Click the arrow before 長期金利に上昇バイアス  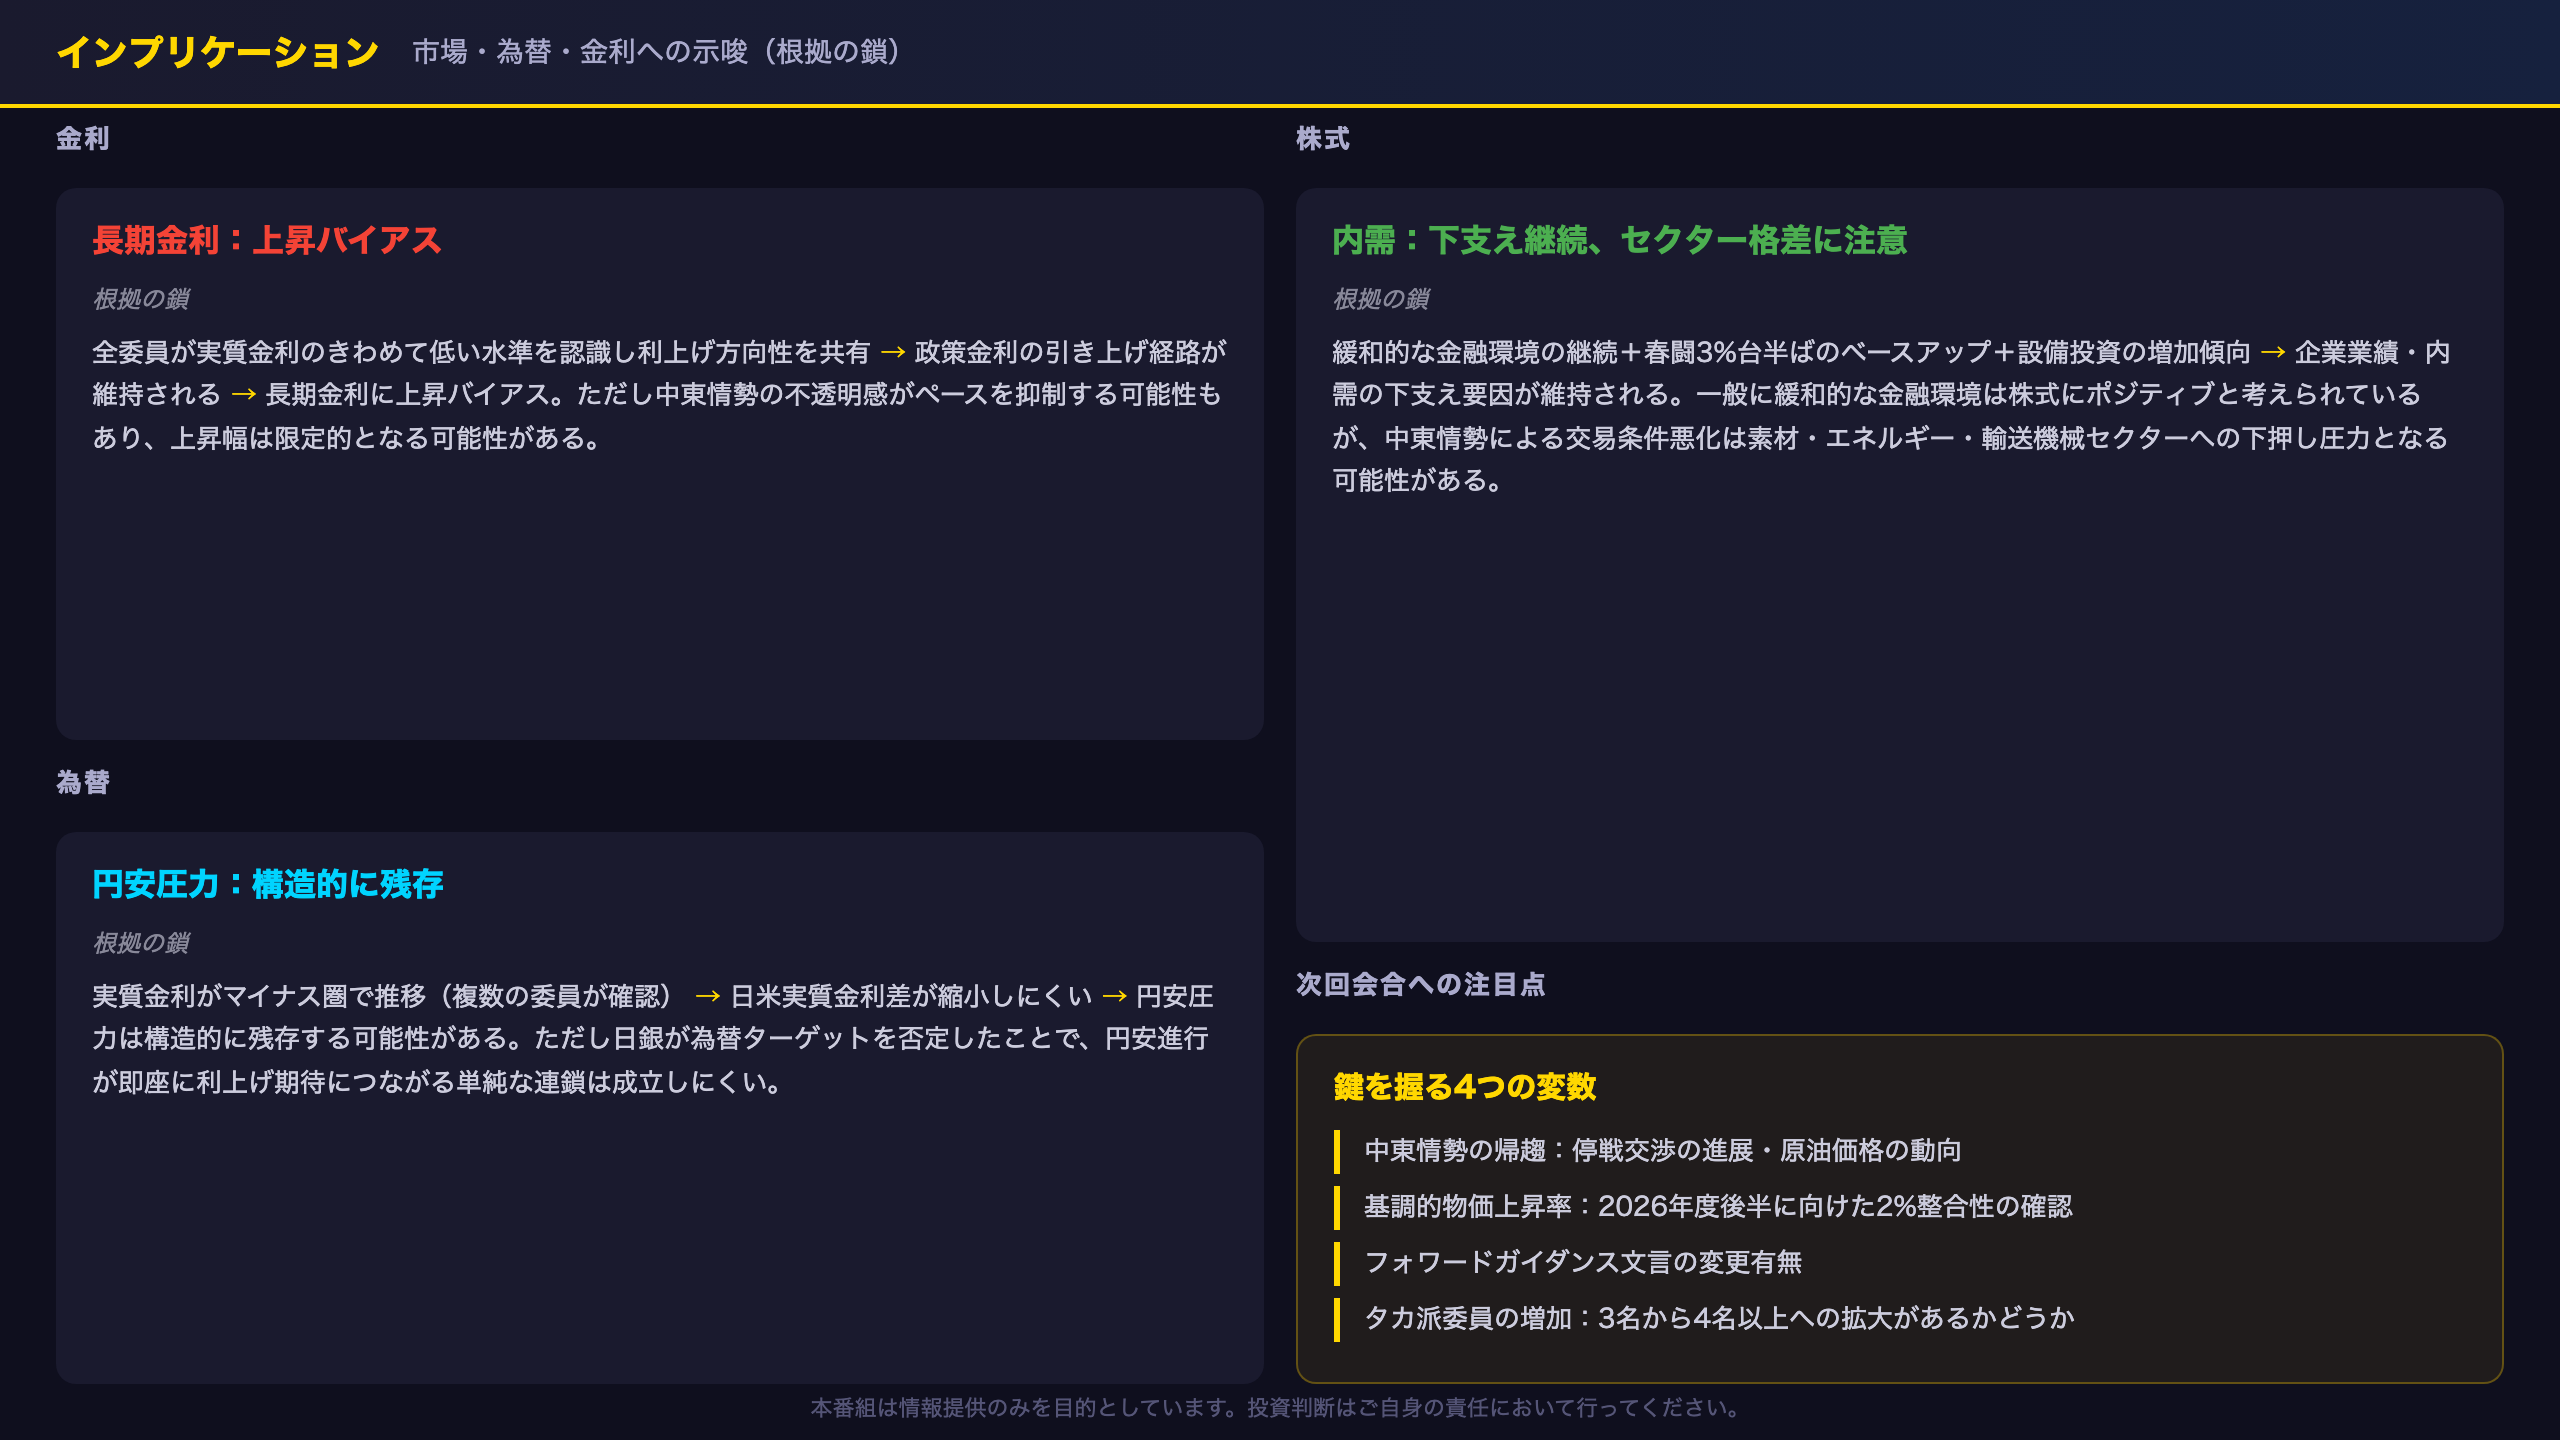pyautogui.click(x=243, y=395)
